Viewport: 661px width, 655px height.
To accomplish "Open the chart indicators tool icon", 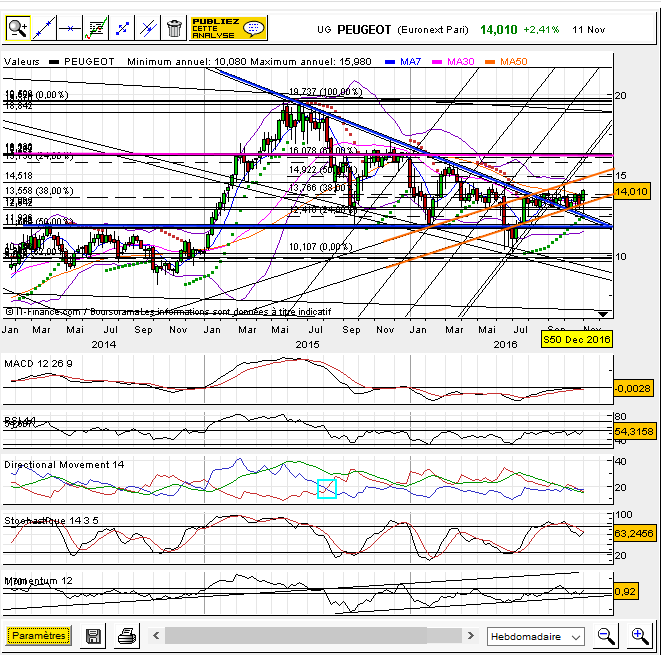I will (96, 28).
